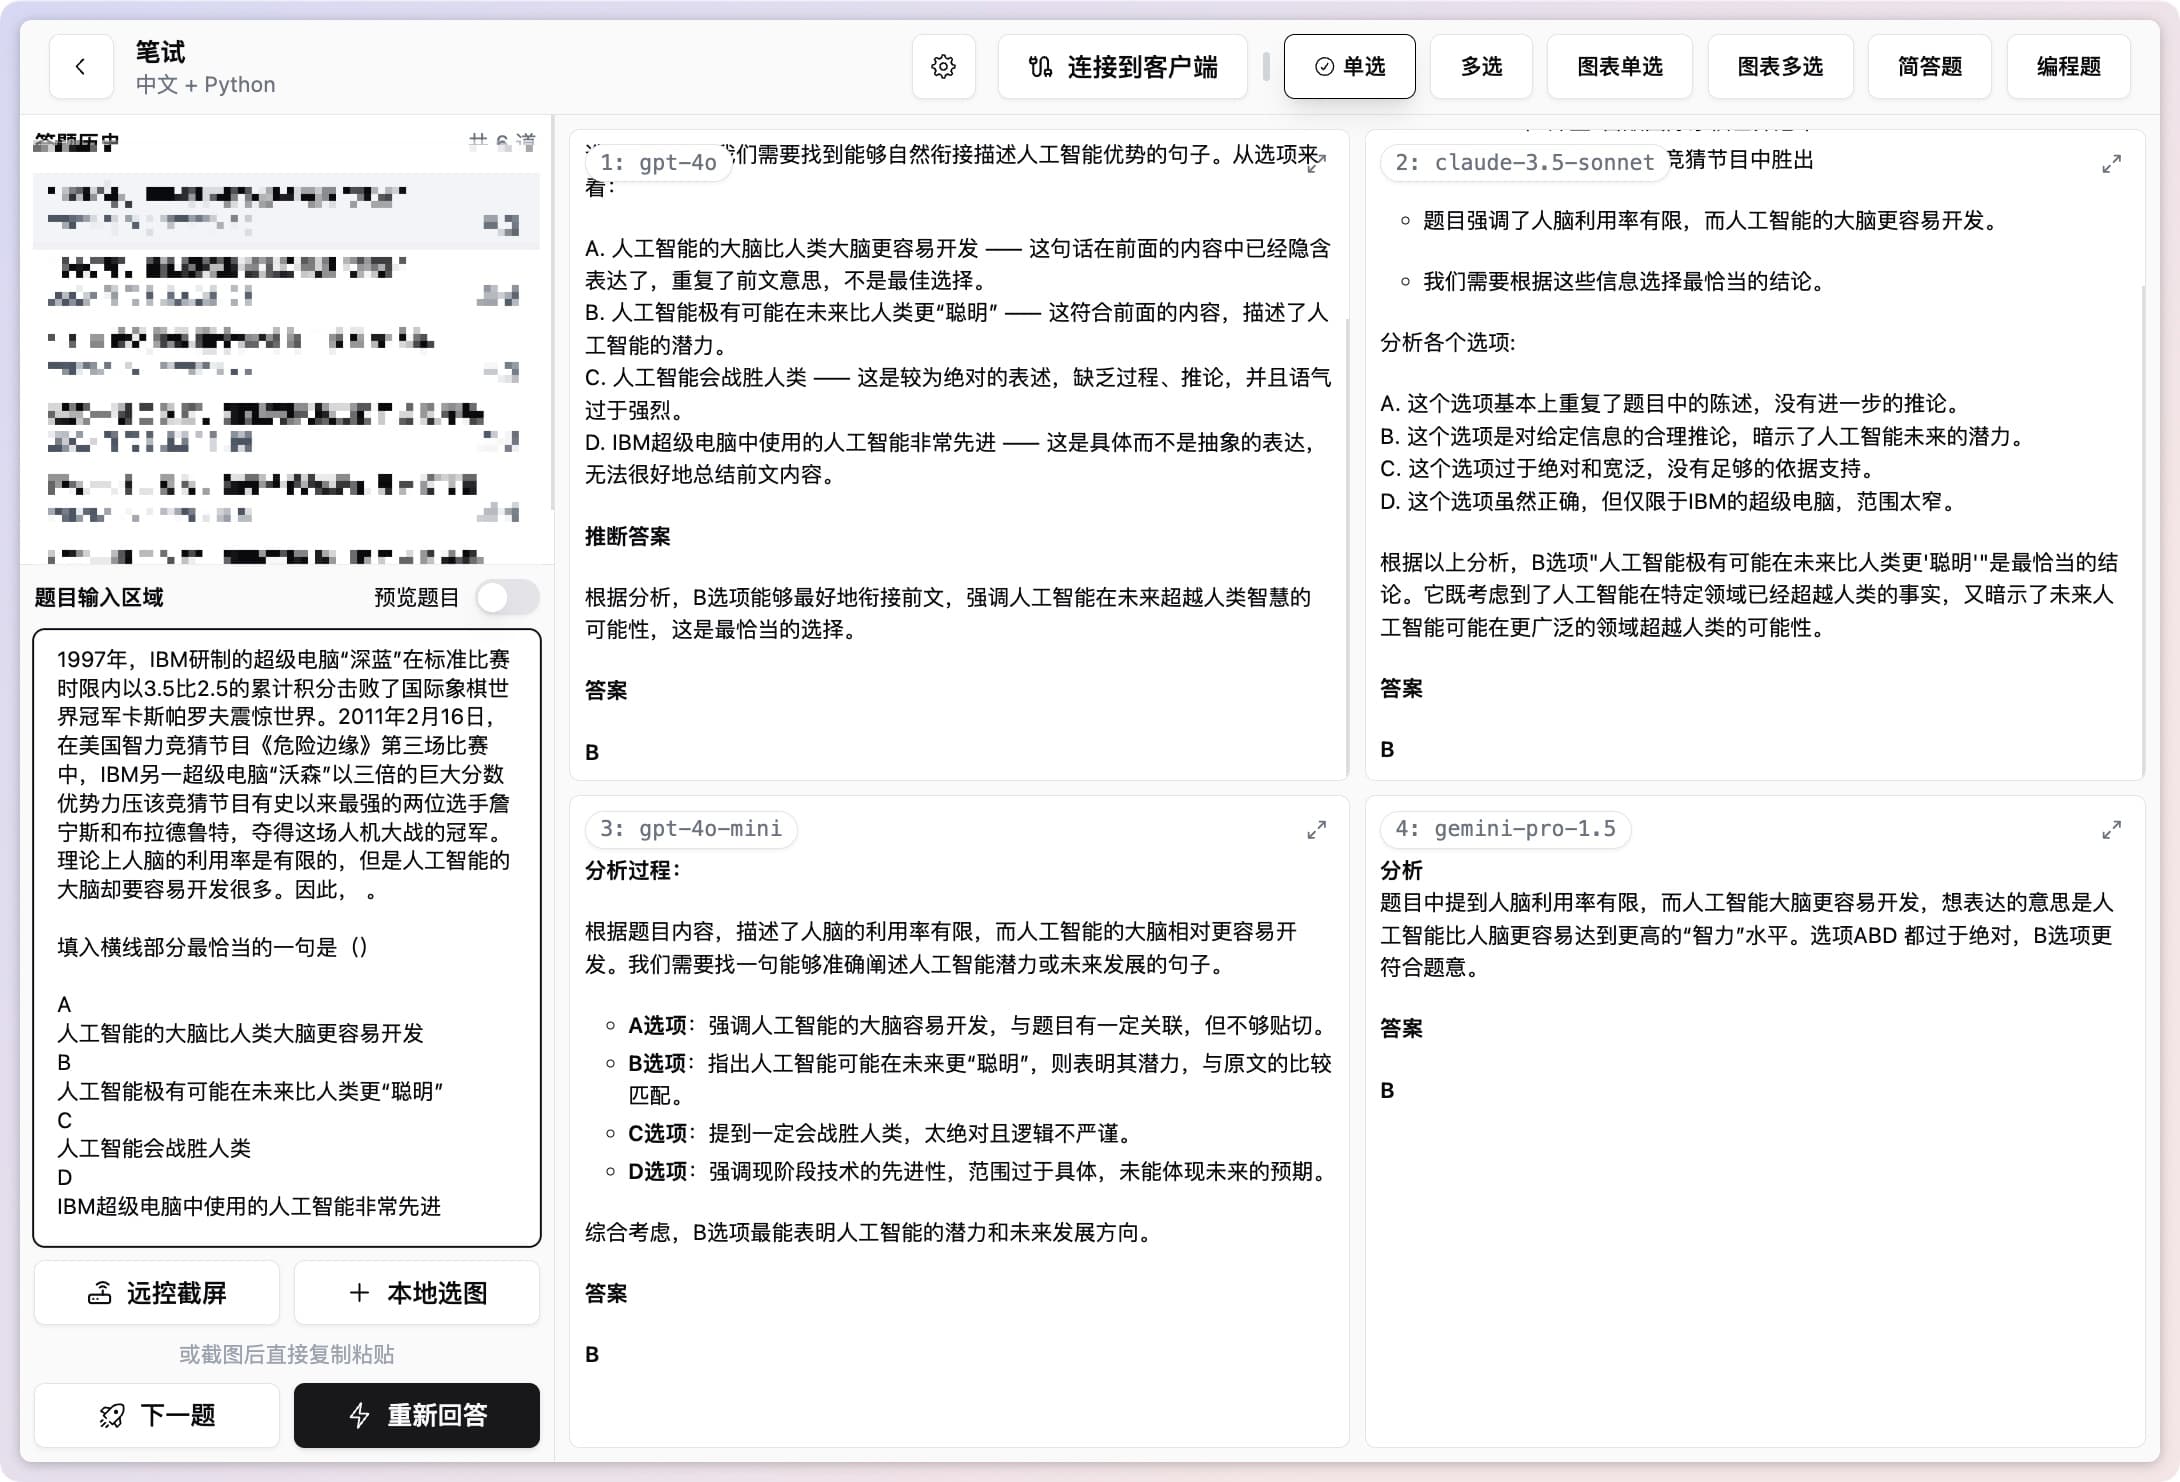
Task: Click the '3: gpt-4o-mini' model label
Action: (691, 829)
